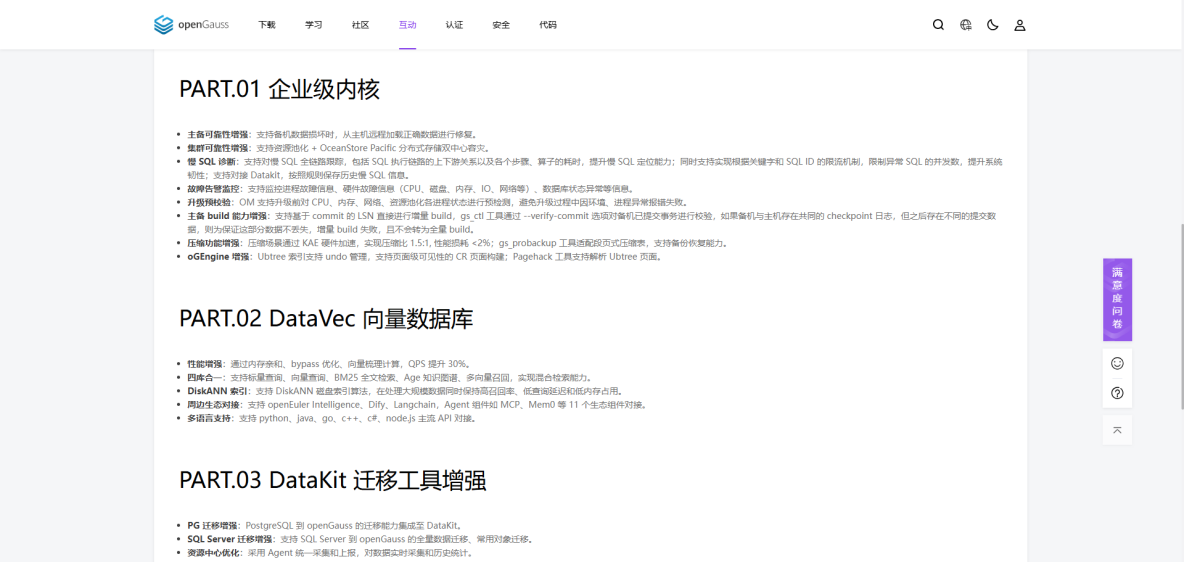Click the PART.03 DataKit 迁移工具增强 heading
Image resolution: width=1184 pixels, height=562 pixels.
click(x=332, y=480)
